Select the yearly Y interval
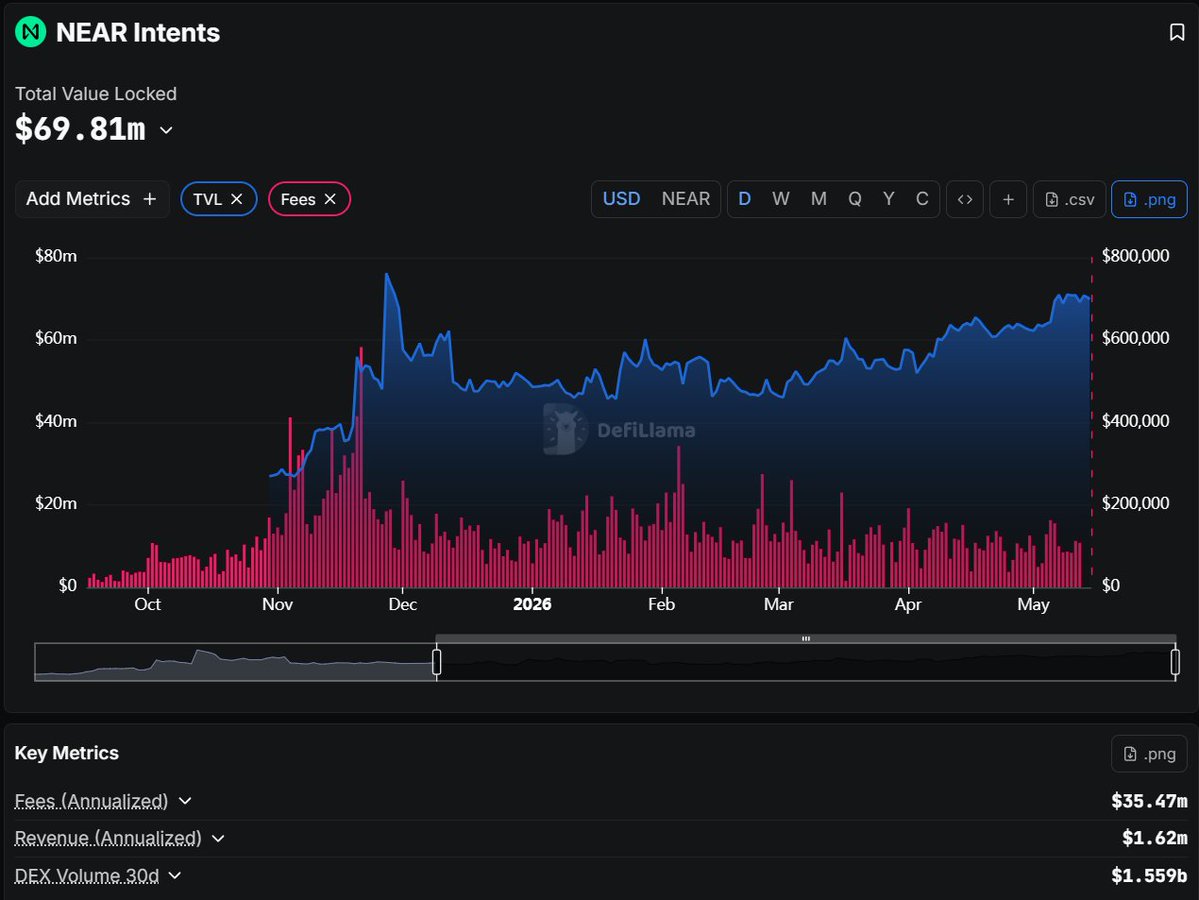 click(889, 199)
